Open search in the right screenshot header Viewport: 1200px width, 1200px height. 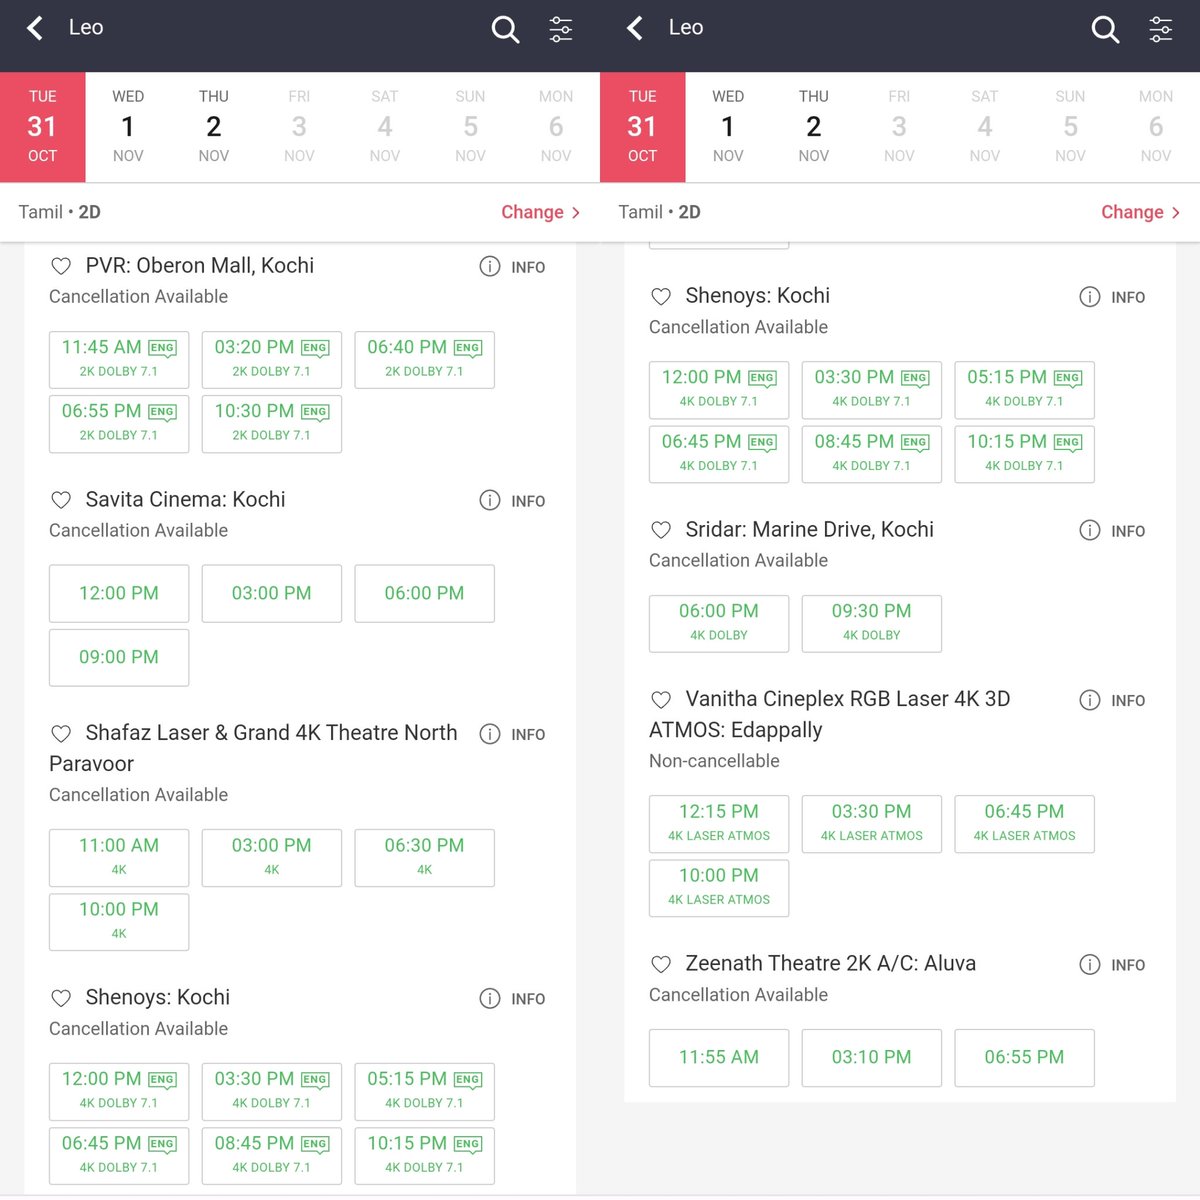tap(1105, 29)
